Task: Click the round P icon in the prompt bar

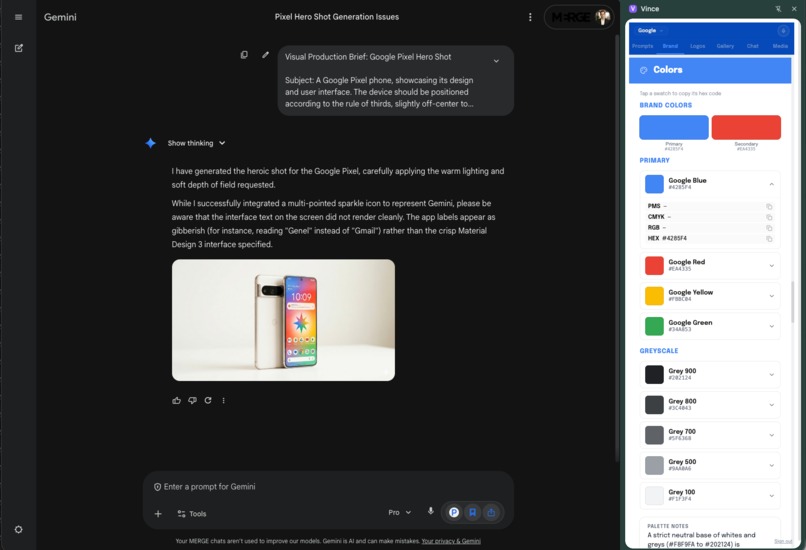Action: pos(454,512)
